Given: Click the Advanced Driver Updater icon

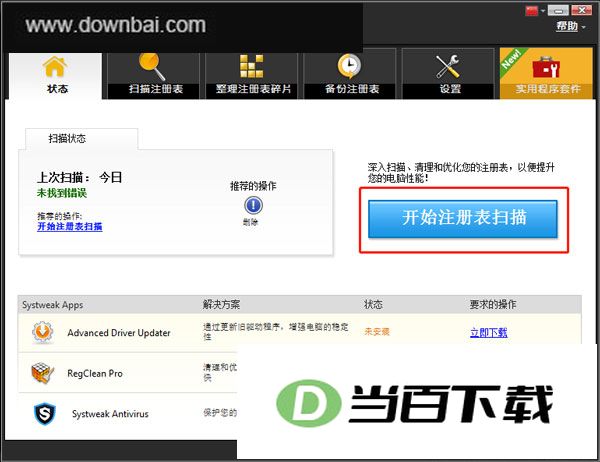Looking at the screenshot, I should click(42, 333).
